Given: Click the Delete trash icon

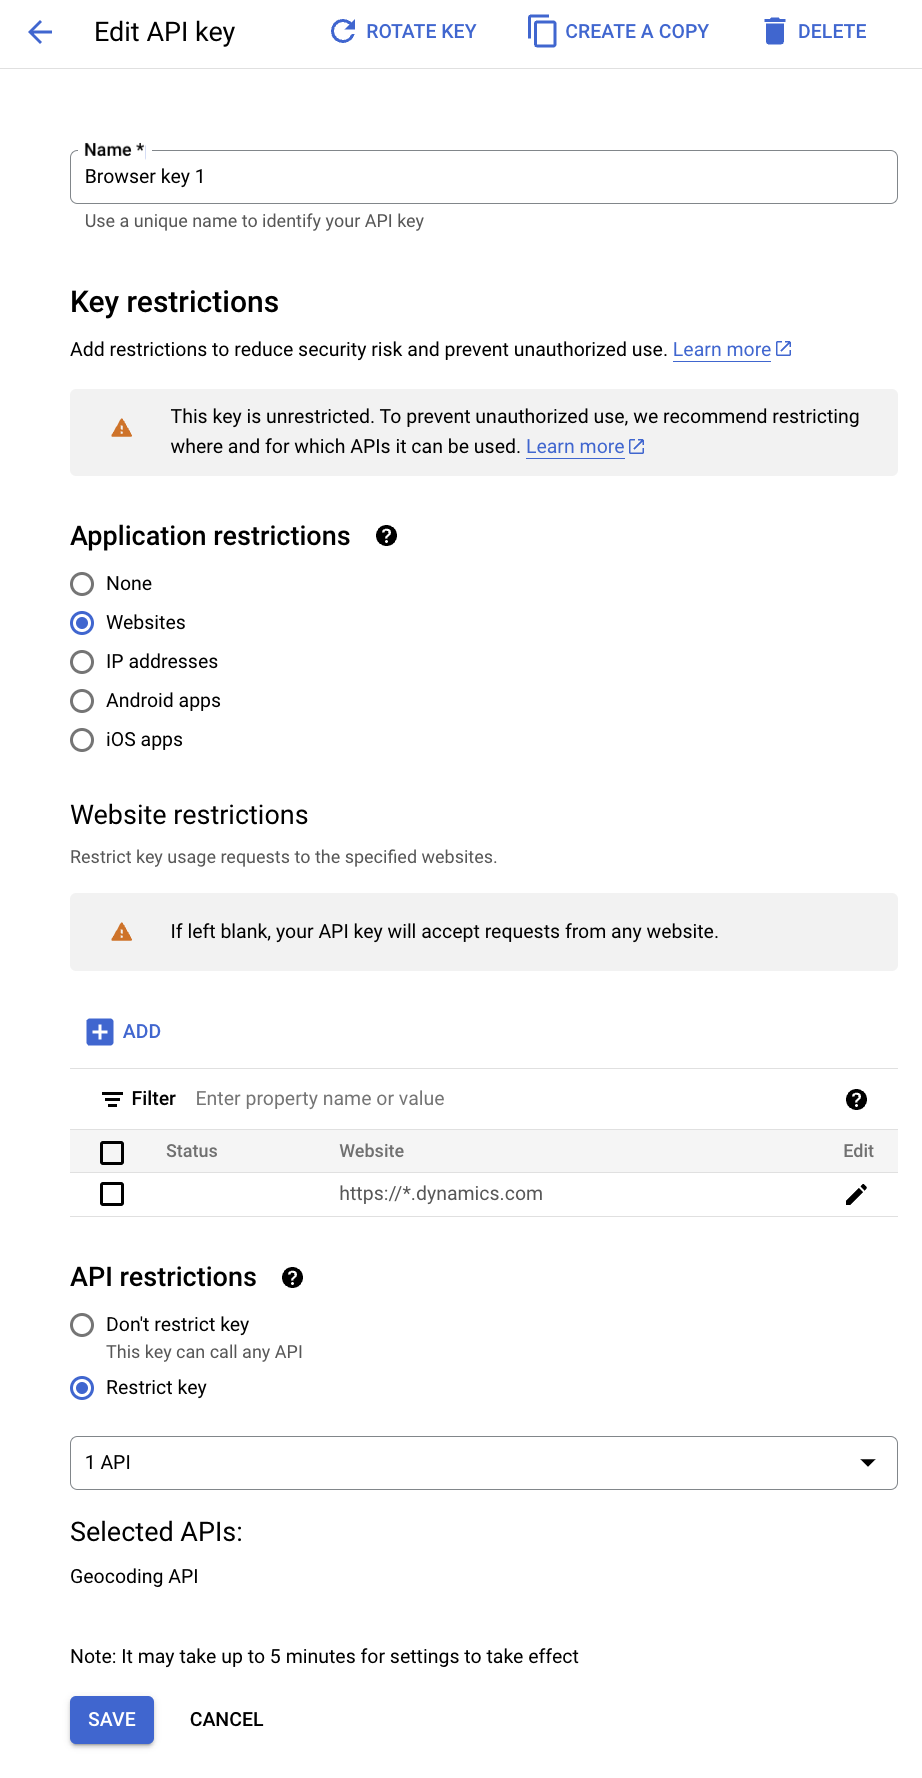Looking at the screenshot, I should pyautogui.click(x=775, y=32).
